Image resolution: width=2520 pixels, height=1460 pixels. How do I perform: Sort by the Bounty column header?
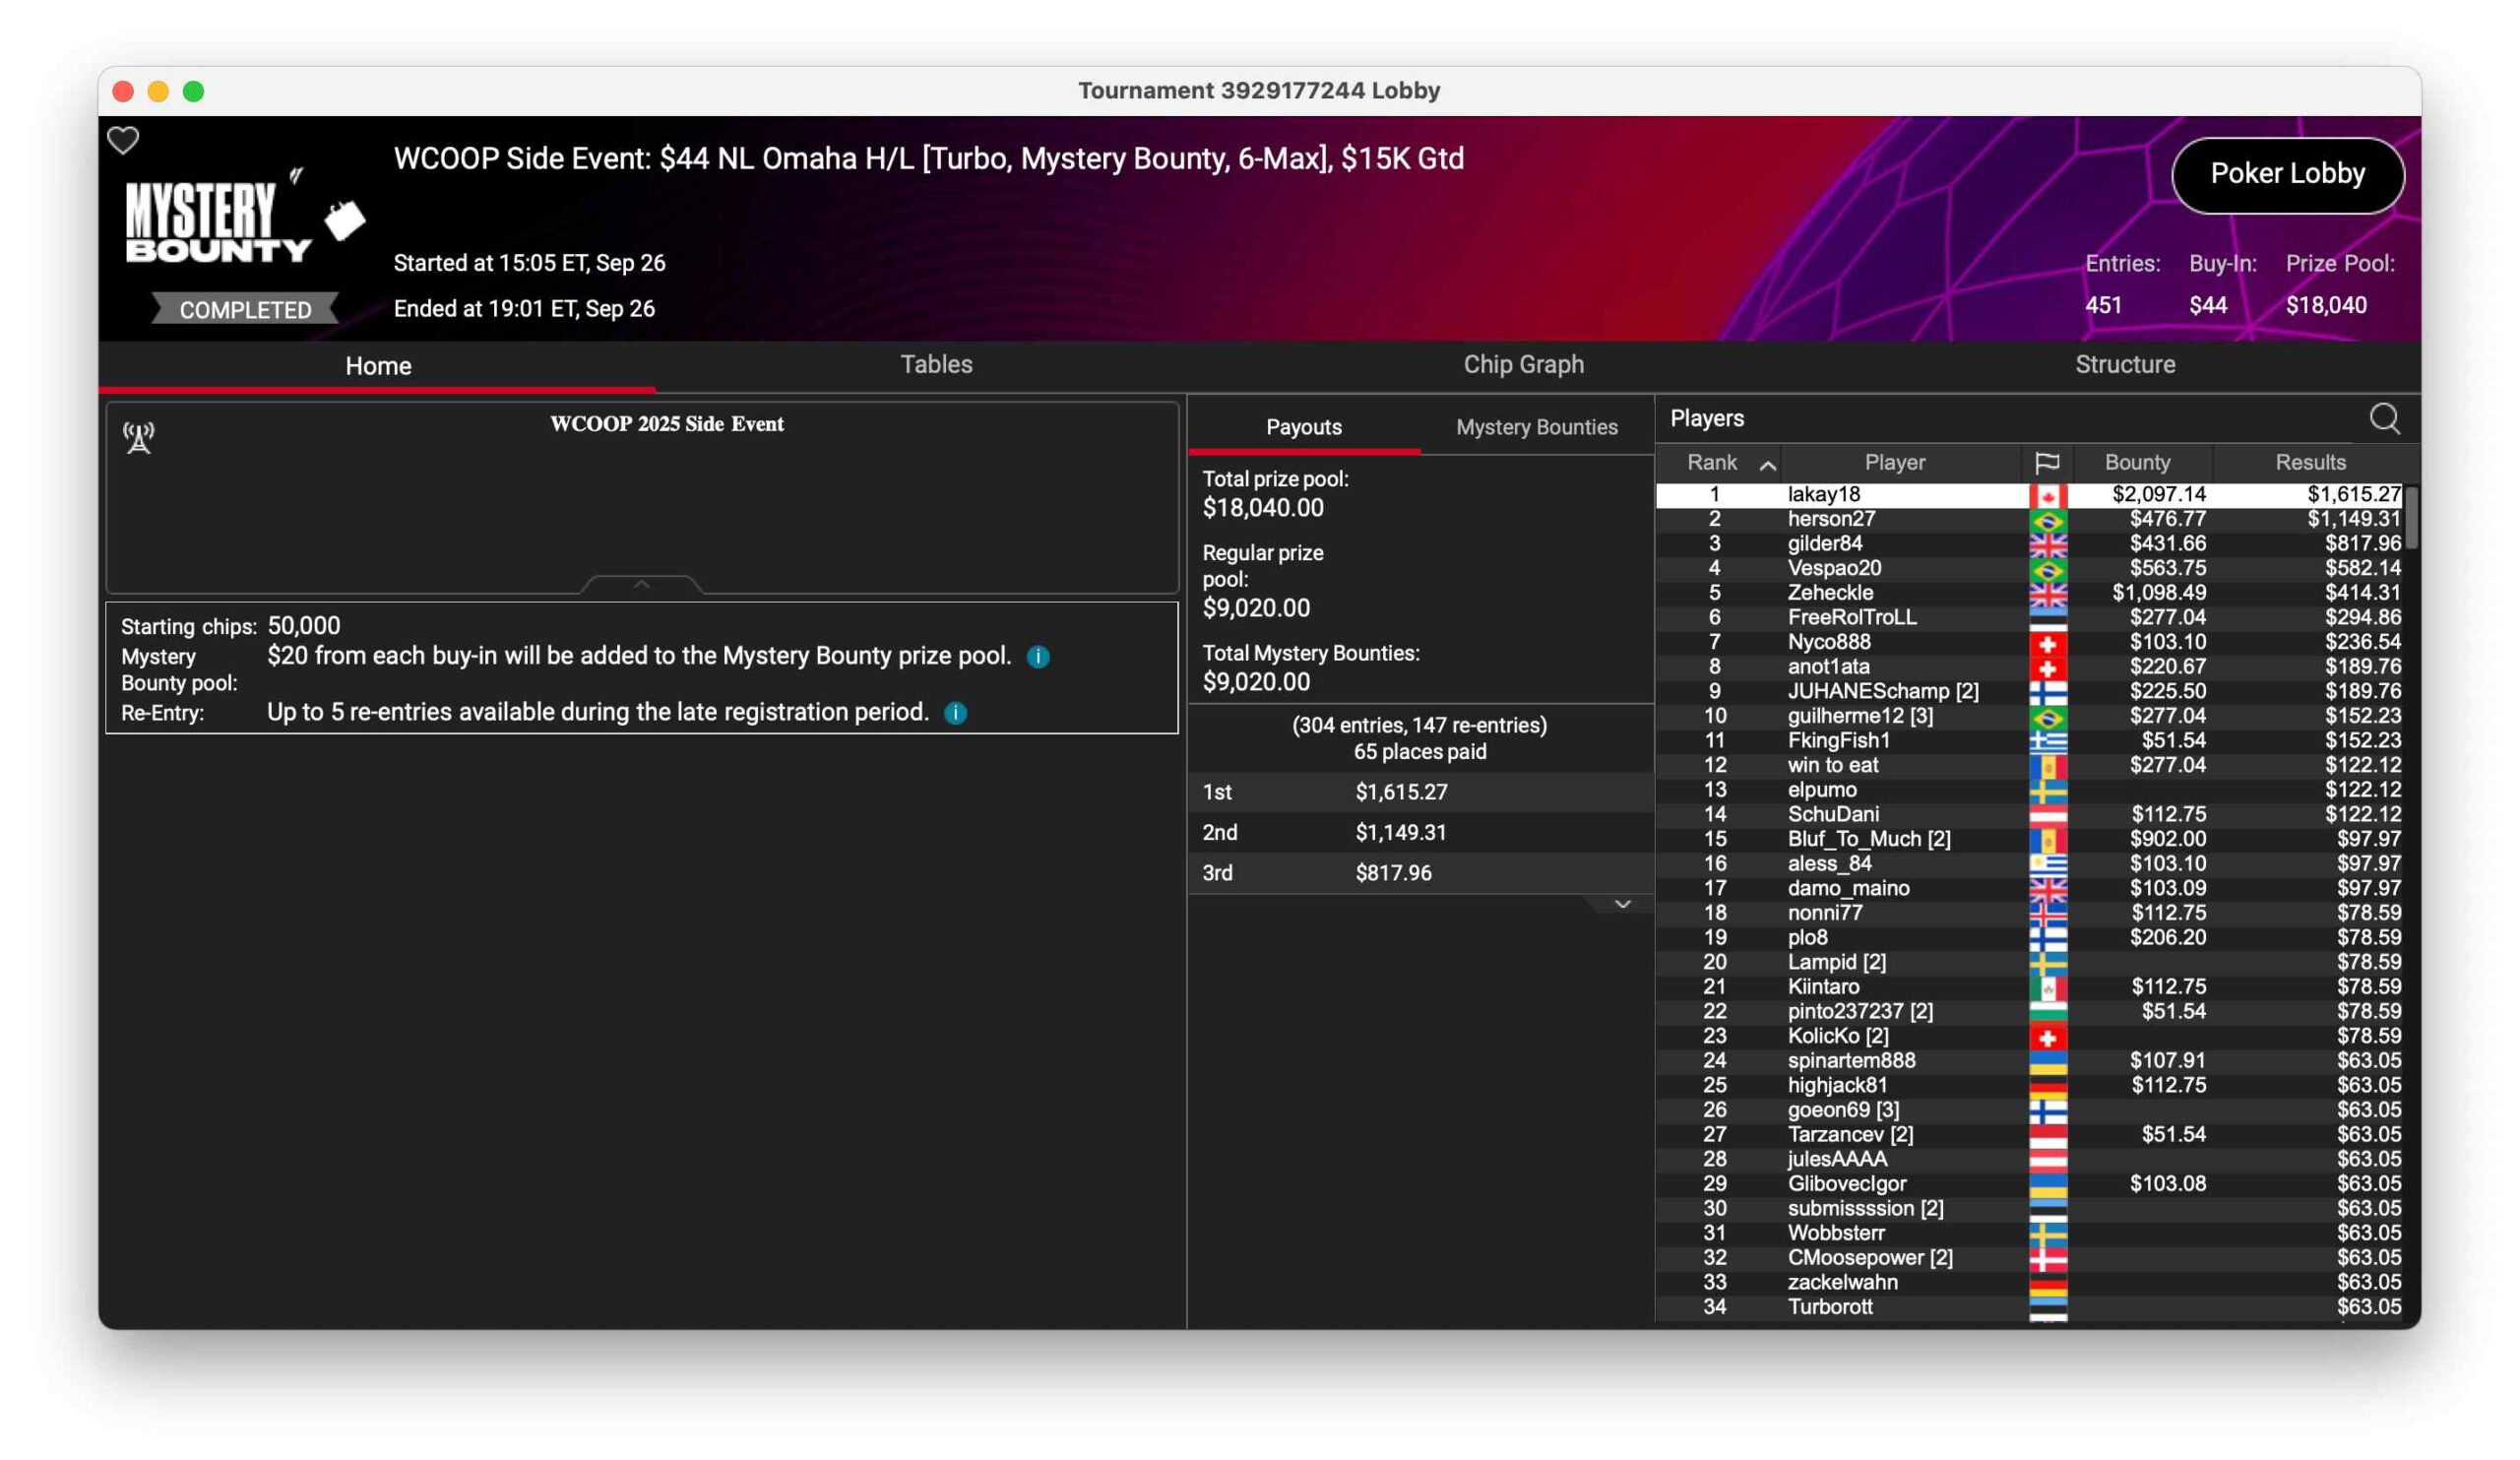pyautogui.click(x=2137, y=463)
